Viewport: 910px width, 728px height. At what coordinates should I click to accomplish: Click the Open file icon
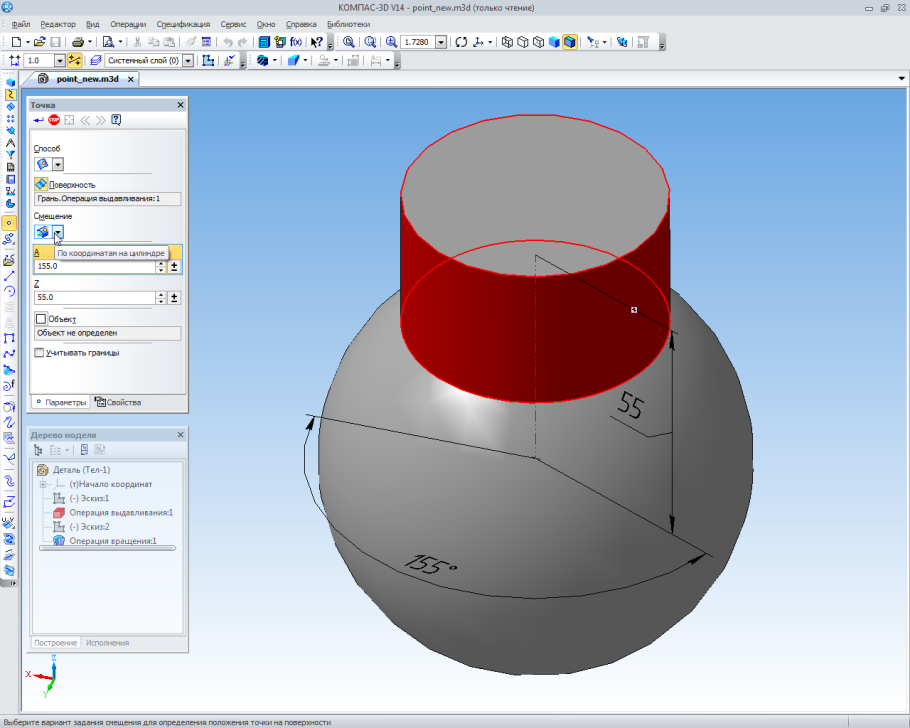(x=39, y=43)
